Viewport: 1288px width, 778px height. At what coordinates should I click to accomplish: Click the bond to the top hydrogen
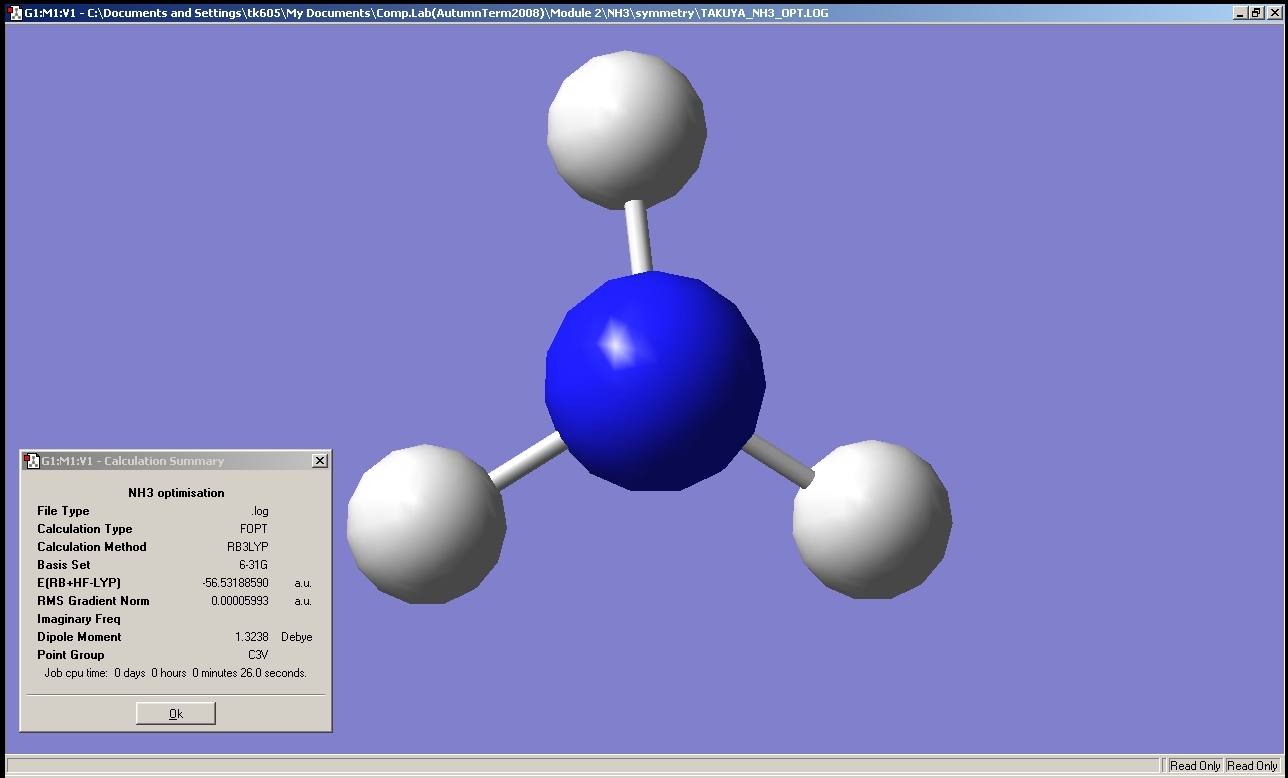click(638, 238)
